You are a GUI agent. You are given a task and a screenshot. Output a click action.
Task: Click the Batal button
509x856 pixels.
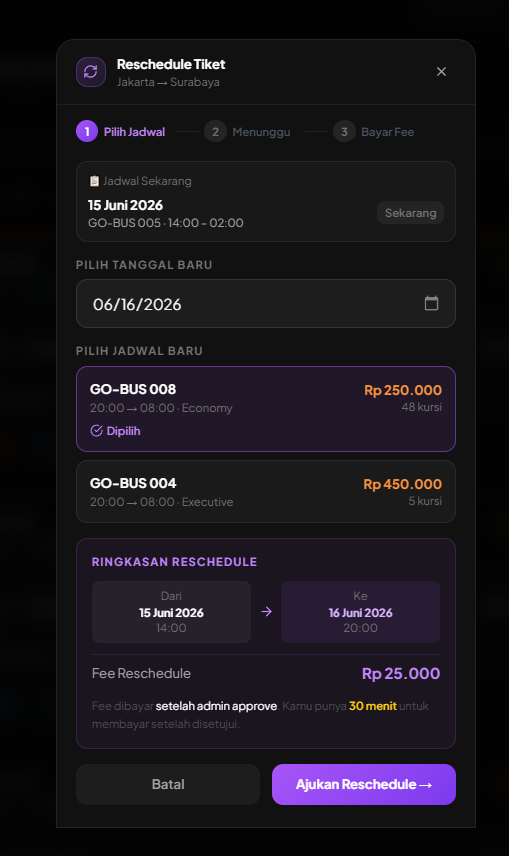(168, 784)
